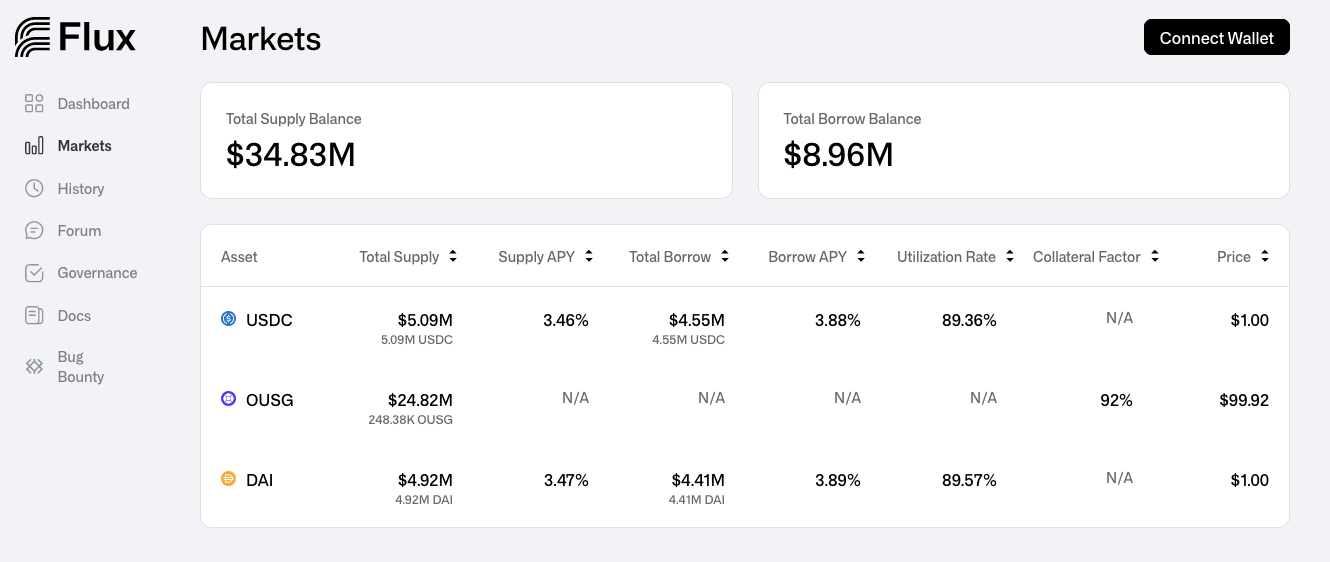Click DAI supply APY 3.47%
The height and width of the screenshot is (562, 1330).
(x=566, y=480)
